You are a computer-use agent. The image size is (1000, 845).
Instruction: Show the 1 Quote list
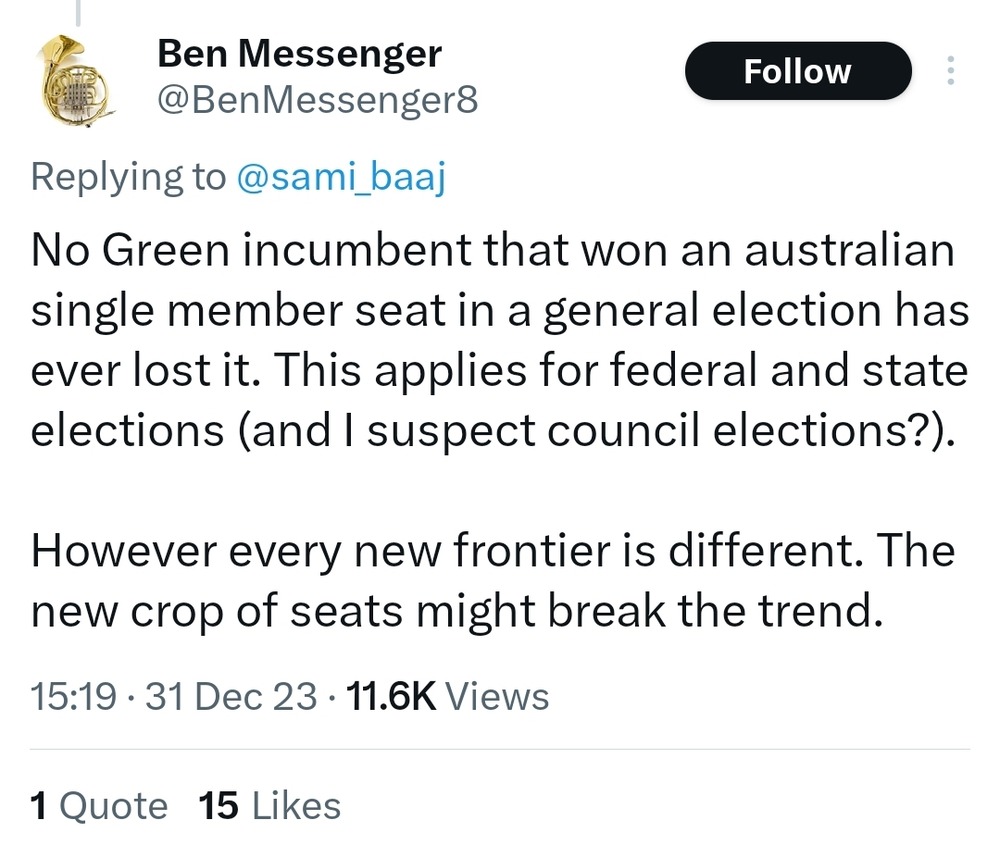point(99,805)
